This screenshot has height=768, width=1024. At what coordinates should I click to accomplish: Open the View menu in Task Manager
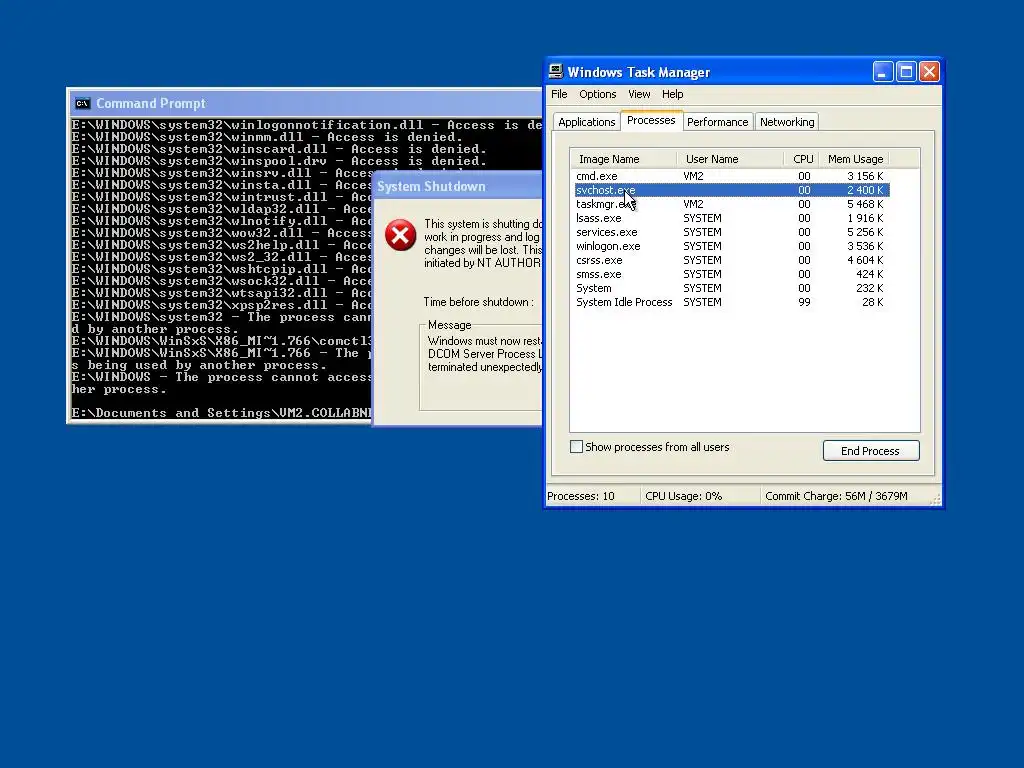pos(639,94)
